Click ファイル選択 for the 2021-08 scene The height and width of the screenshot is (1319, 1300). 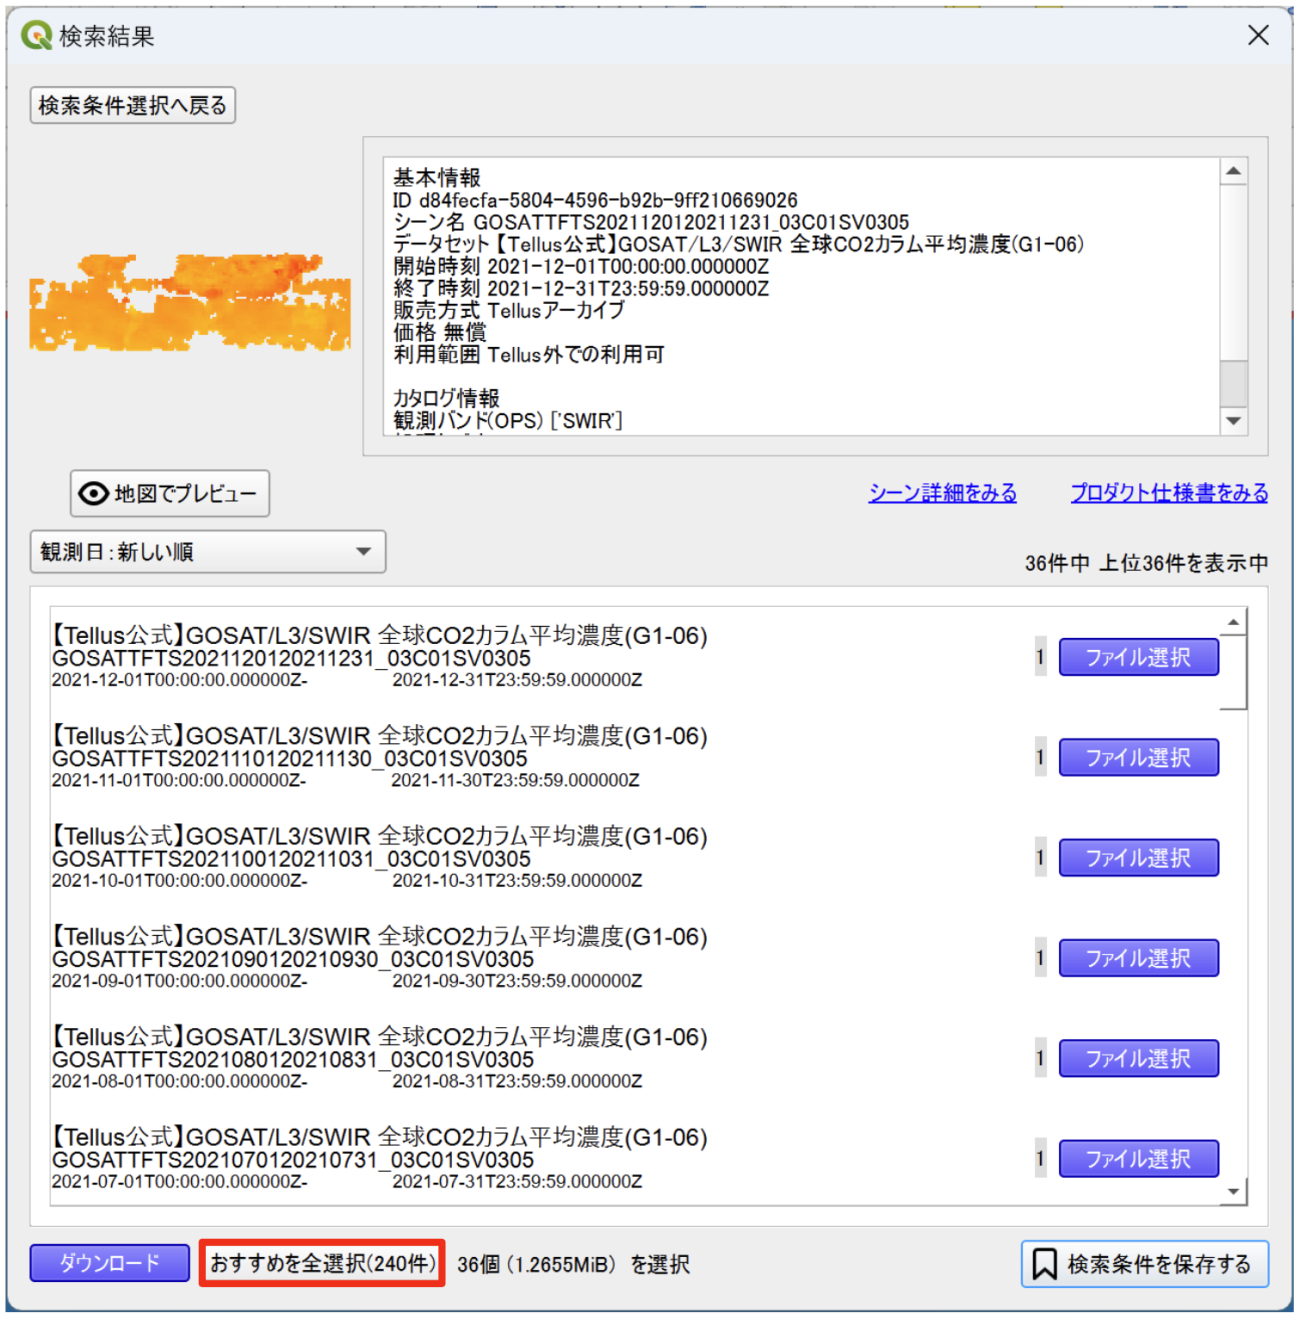click(1138, 1059)
